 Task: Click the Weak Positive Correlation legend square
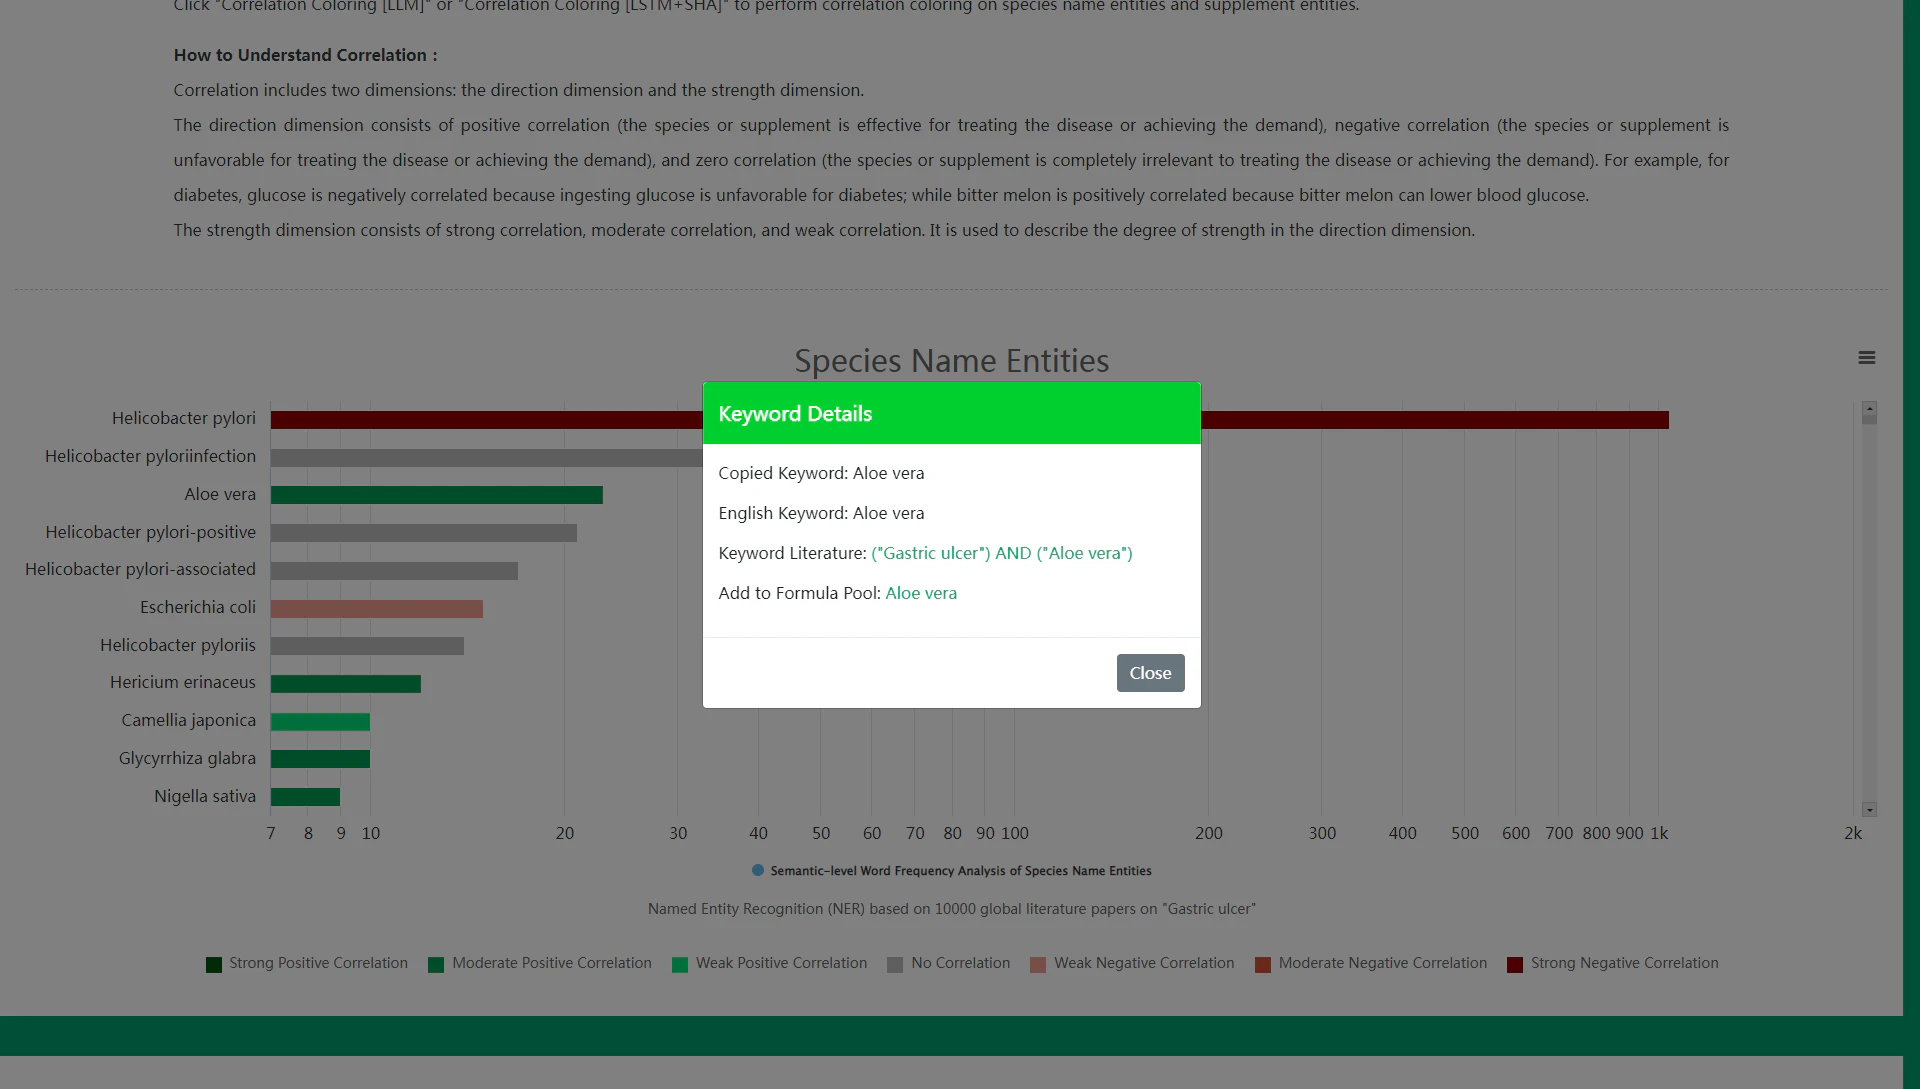coord(681,964)
